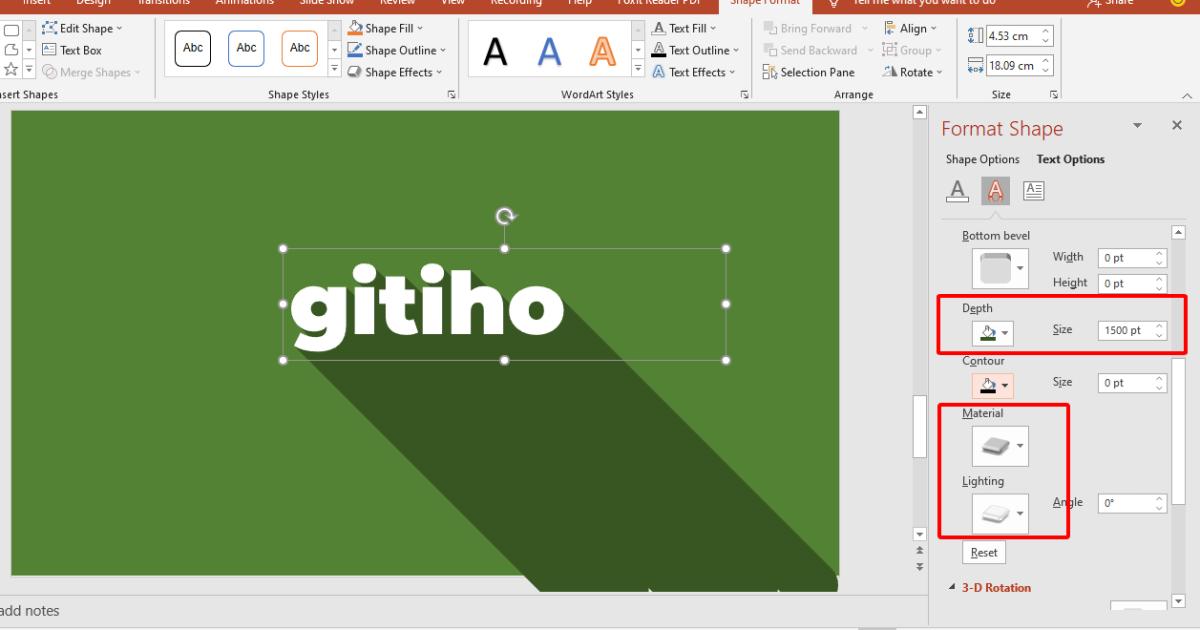Expand the Insert Shapes gallery
The width and height of the screenshot is (1200, 630).
(28, 72)
